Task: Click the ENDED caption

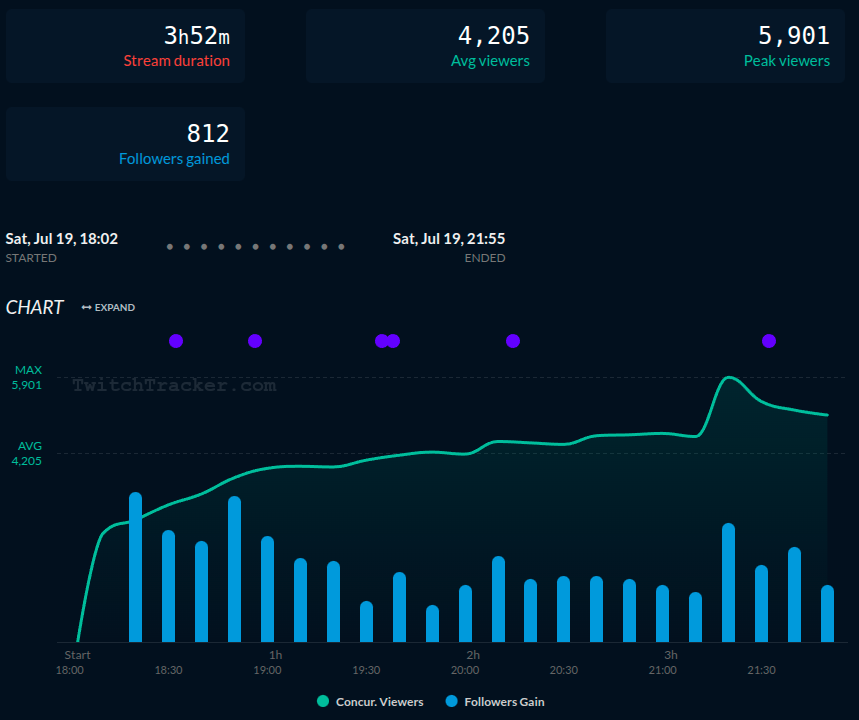Action: tap(485, 258)
